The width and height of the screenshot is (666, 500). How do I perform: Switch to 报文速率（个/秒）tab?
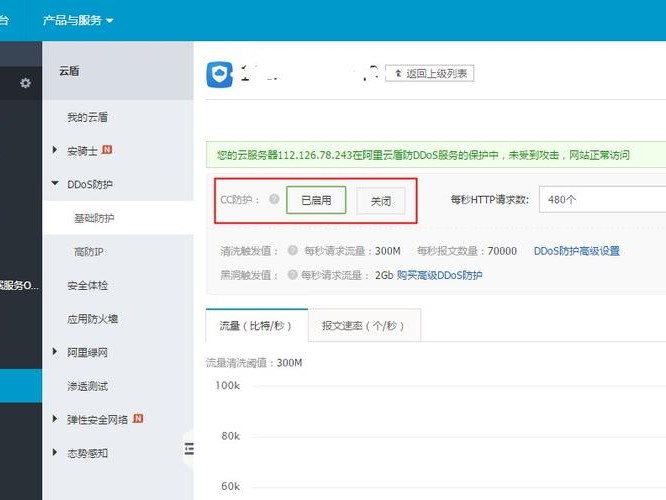click(364, 325)
